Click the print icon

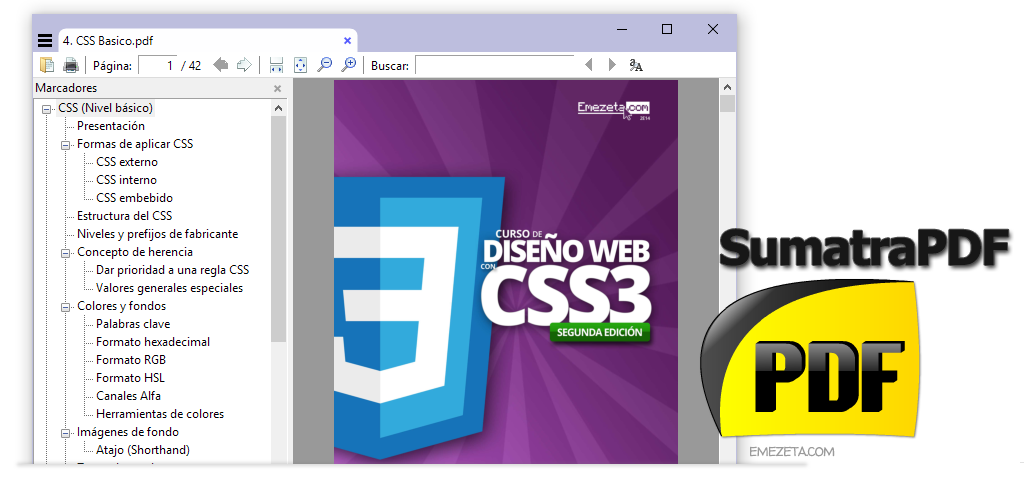(70, 65)
